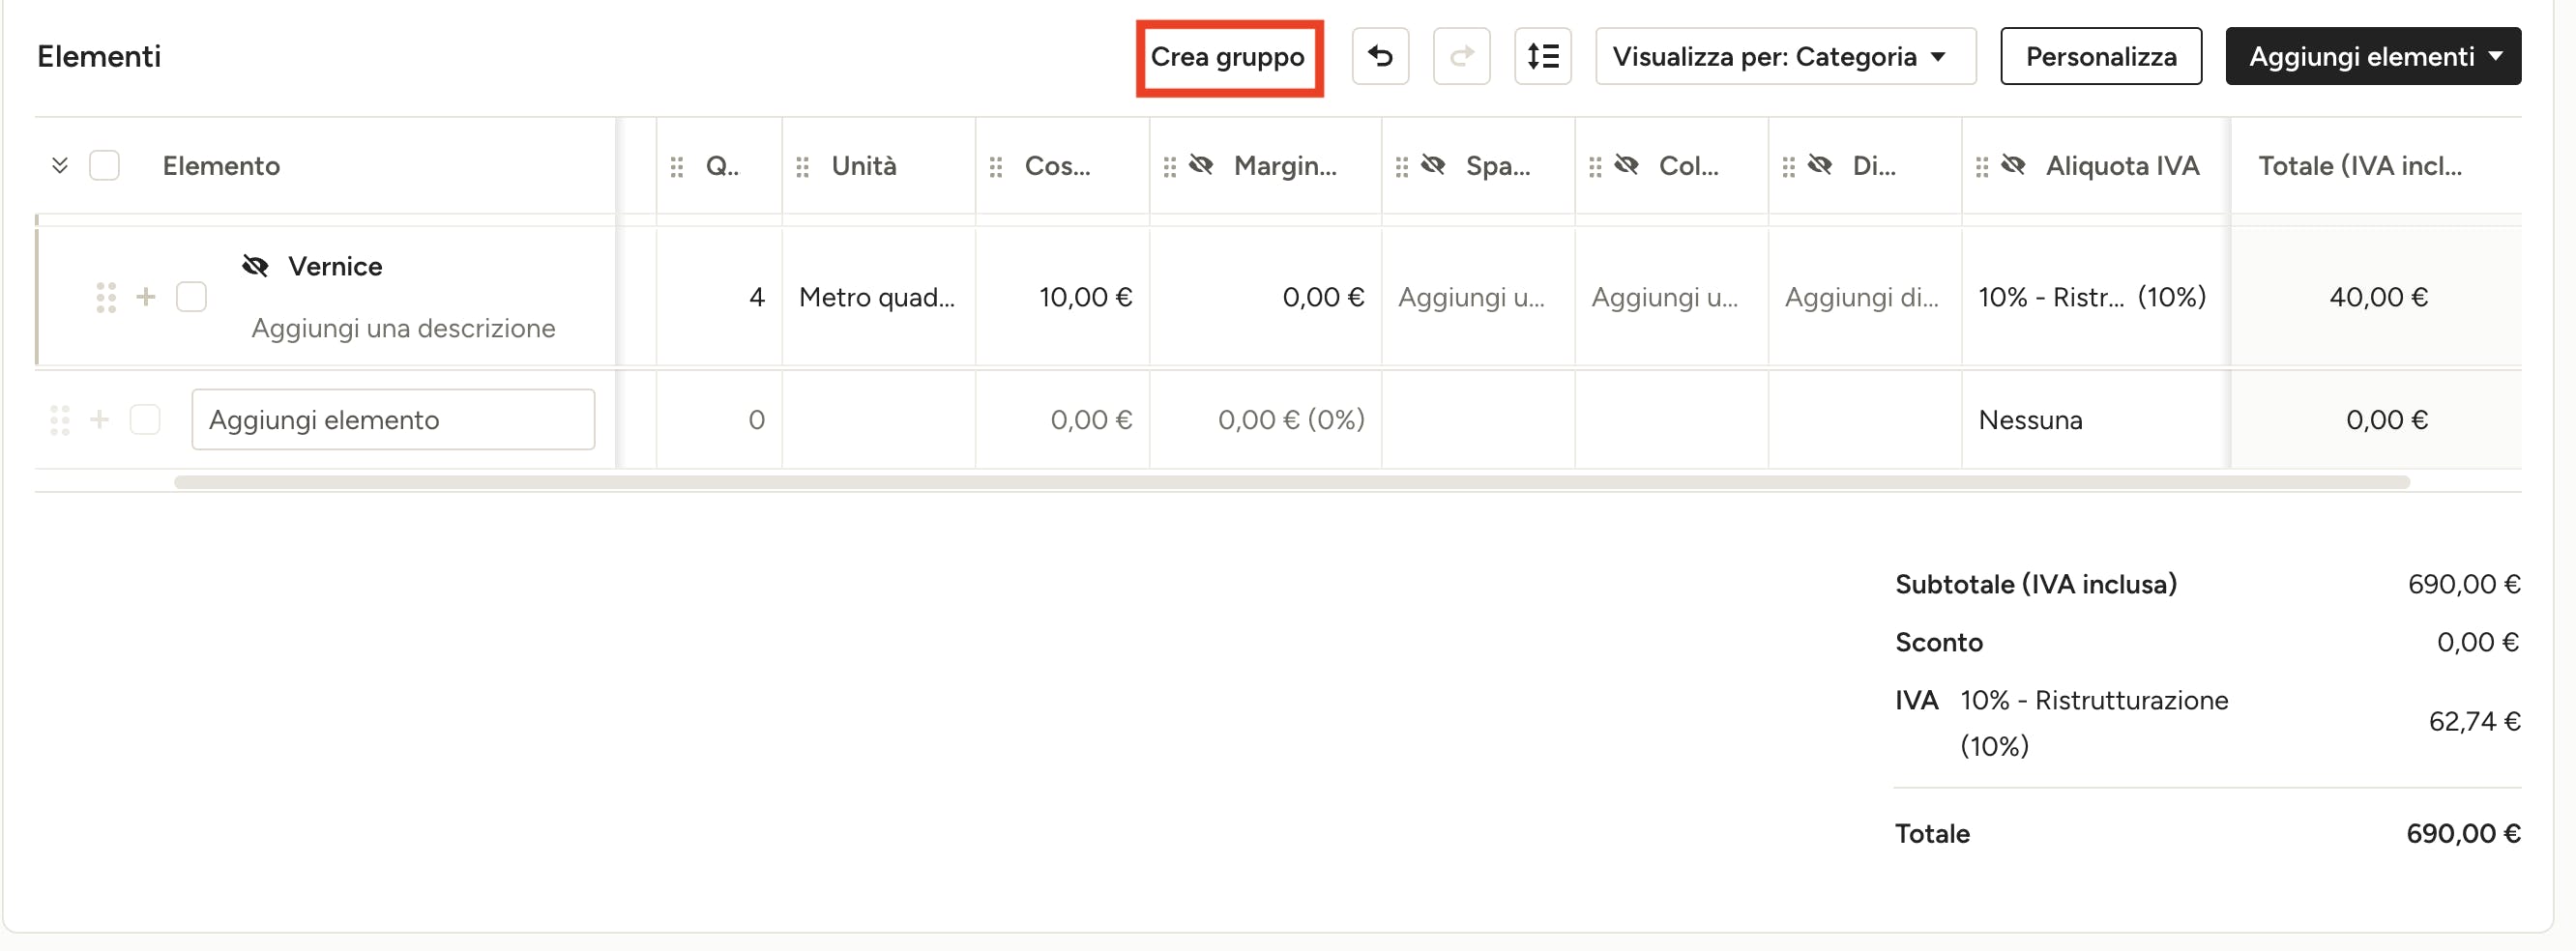Open the Metro quad... unit cell
Image resolution: width=2576 pixels, height=951 pixels.
878,297
